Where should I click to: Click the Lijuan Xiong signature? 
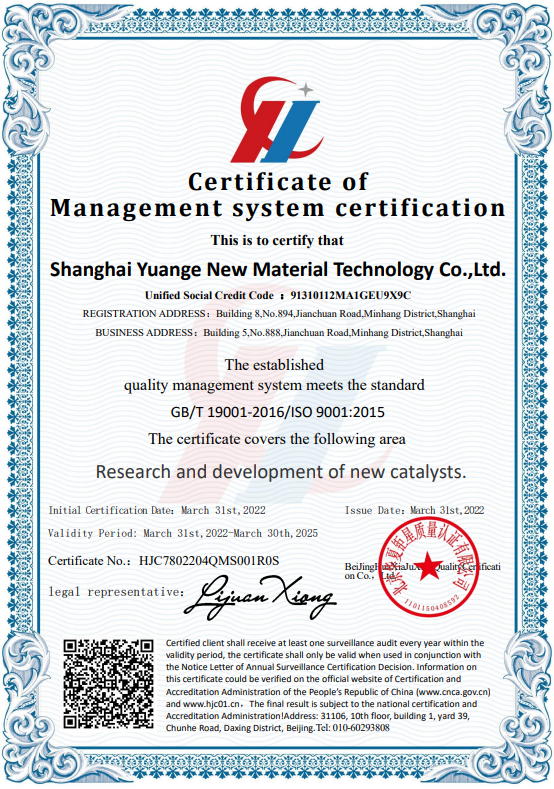coord(260,597)
